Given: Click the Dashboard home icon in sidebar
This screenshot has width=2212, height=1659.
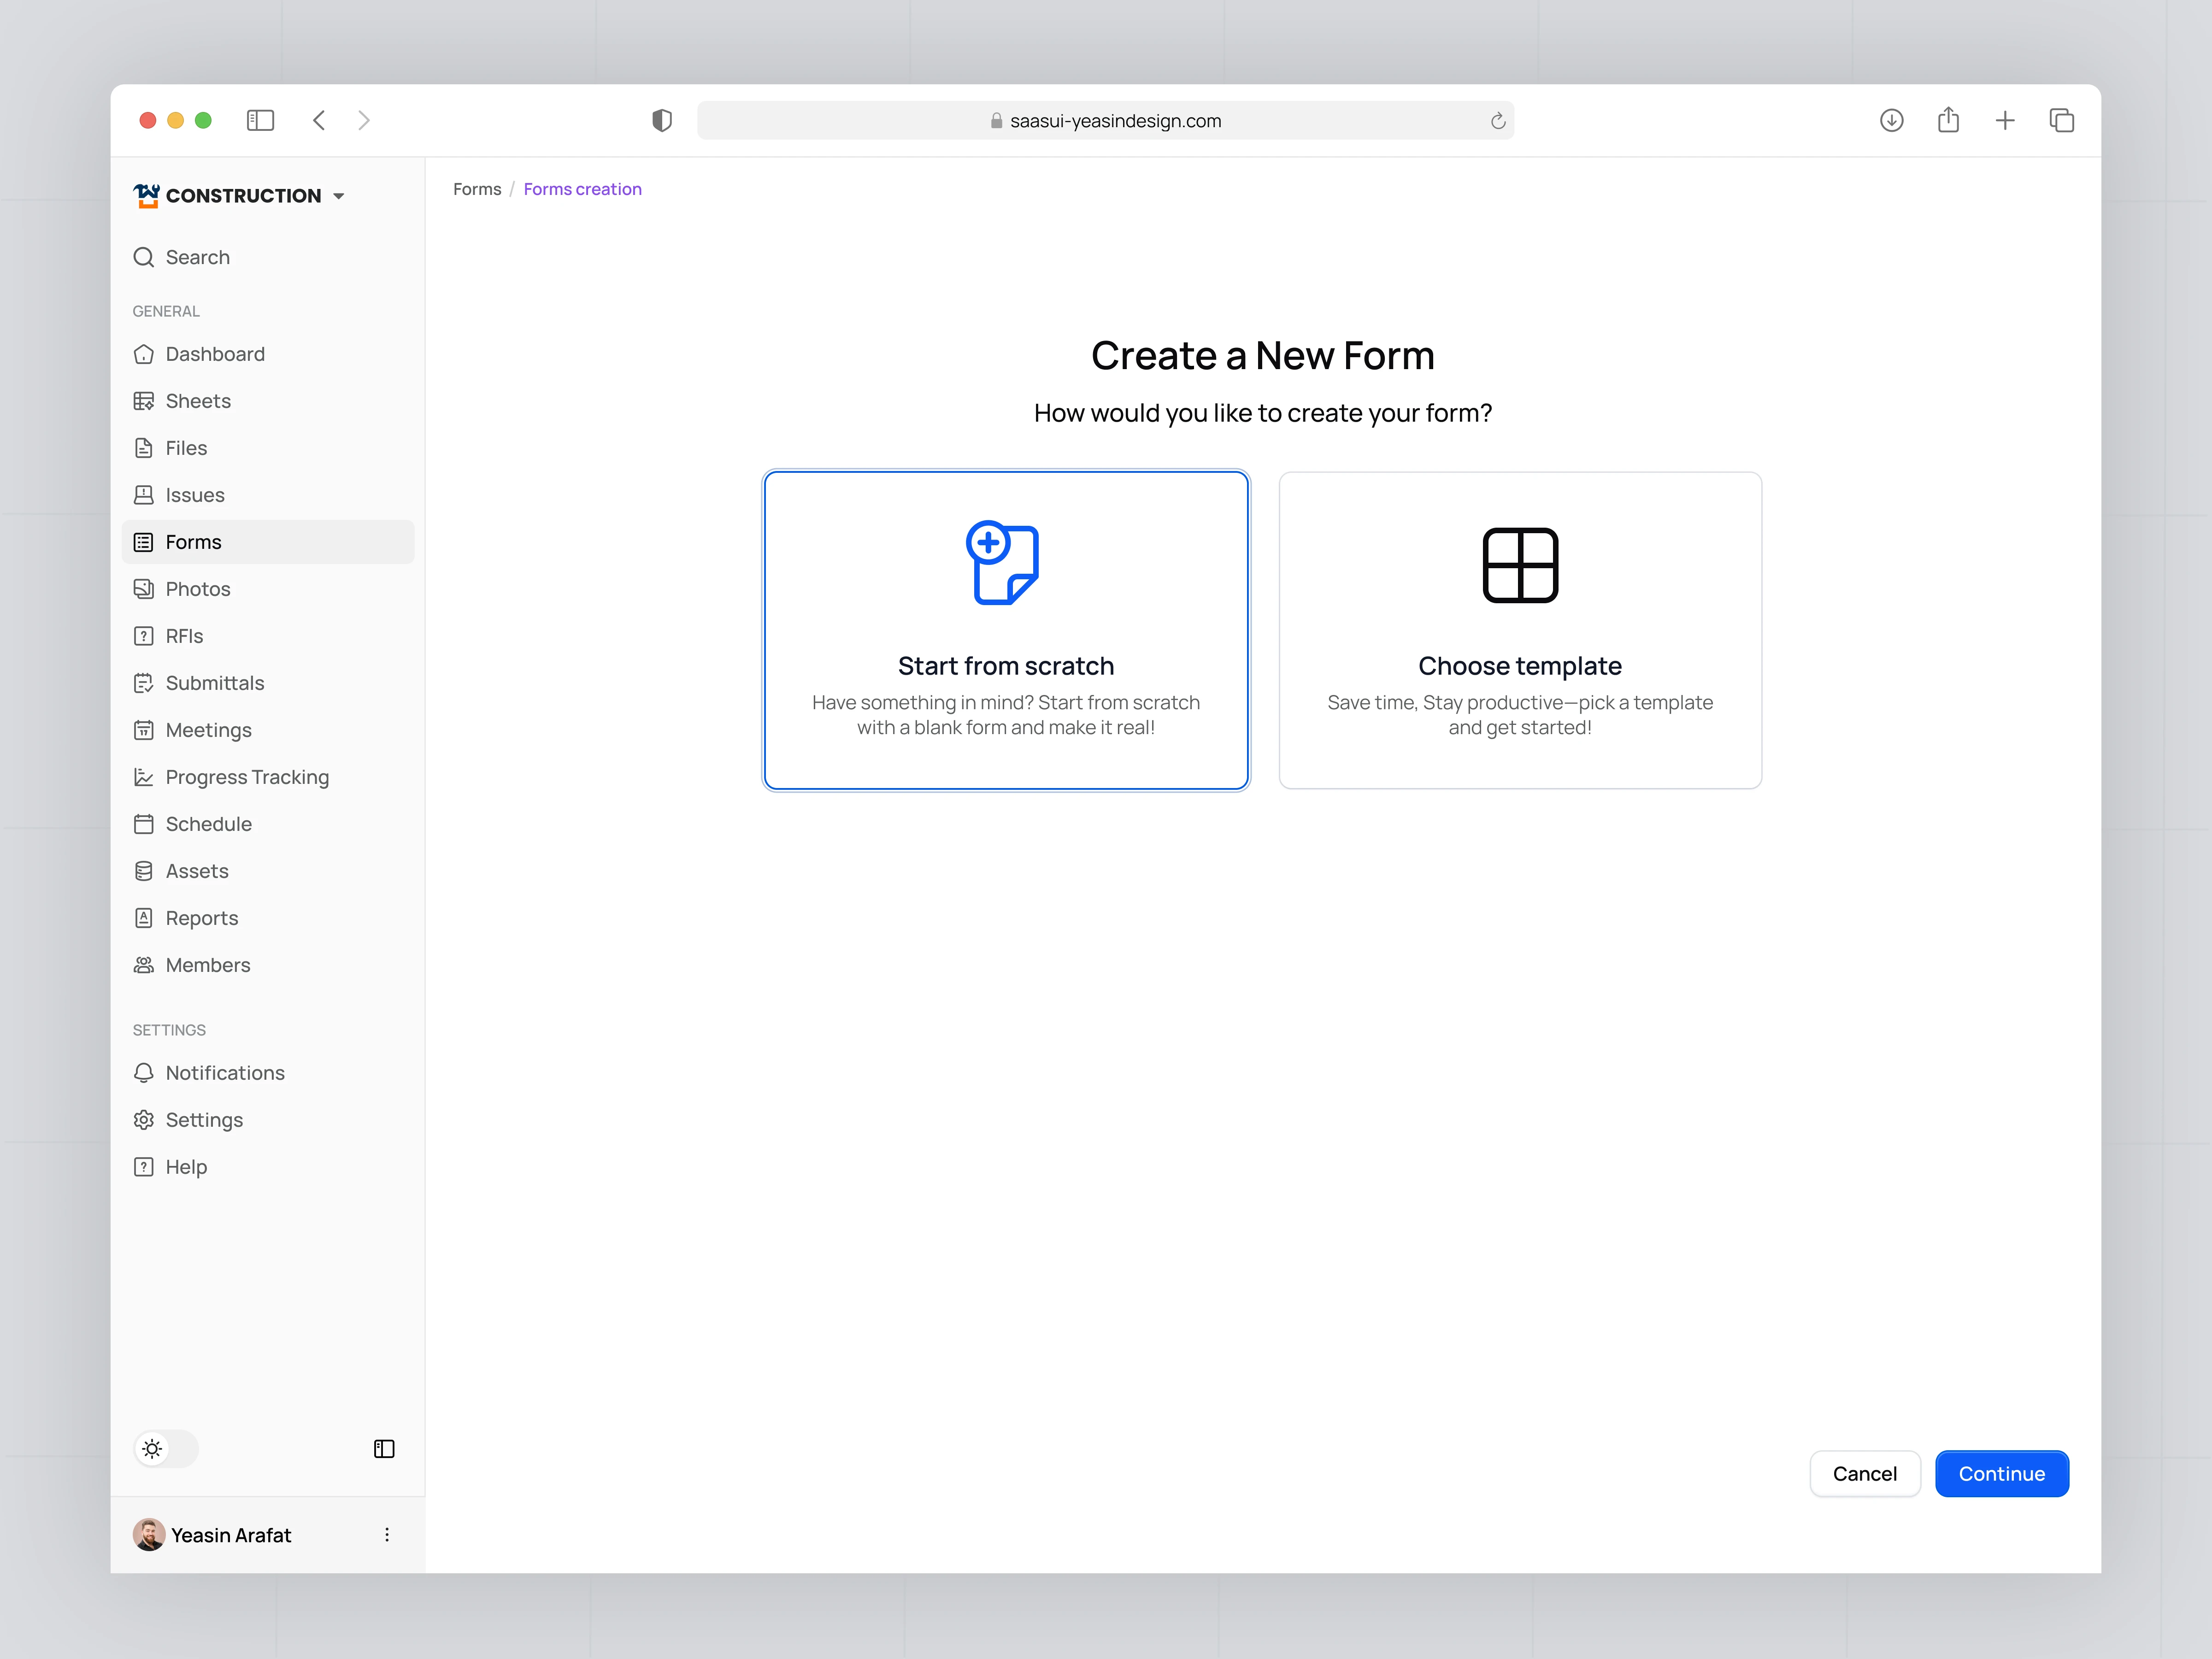Looking at the screenshot, I should point(144,354).
